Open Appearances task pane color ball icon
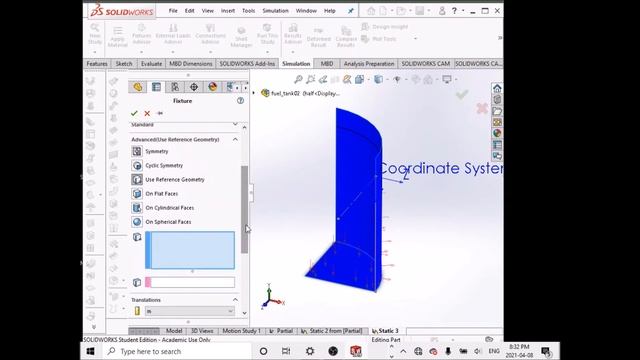The height and width of the screenshot is (360, 640). click(497, 133)
